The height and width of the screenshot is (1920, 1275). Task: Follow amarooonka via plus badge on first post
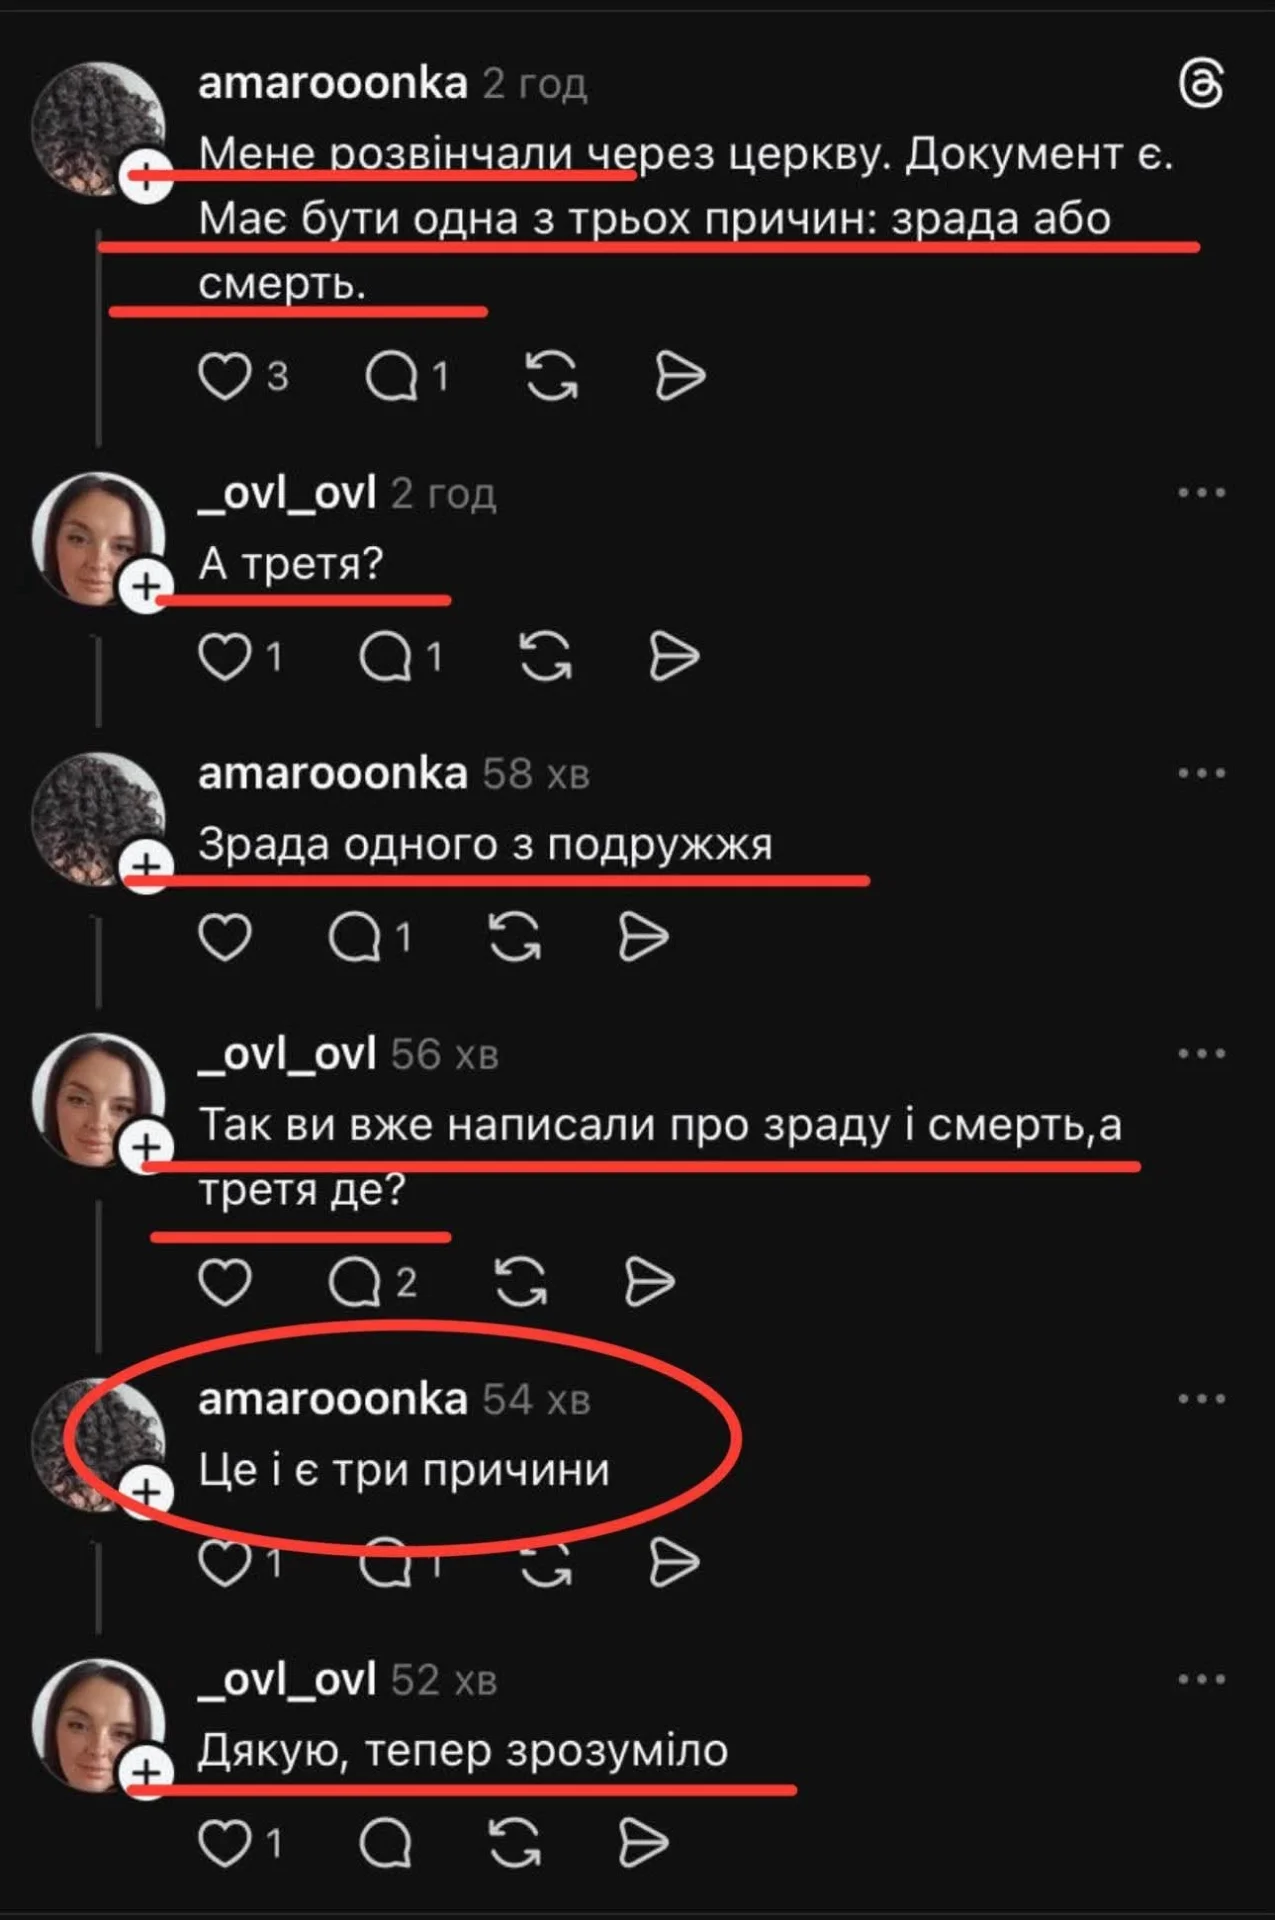(146, 178)
